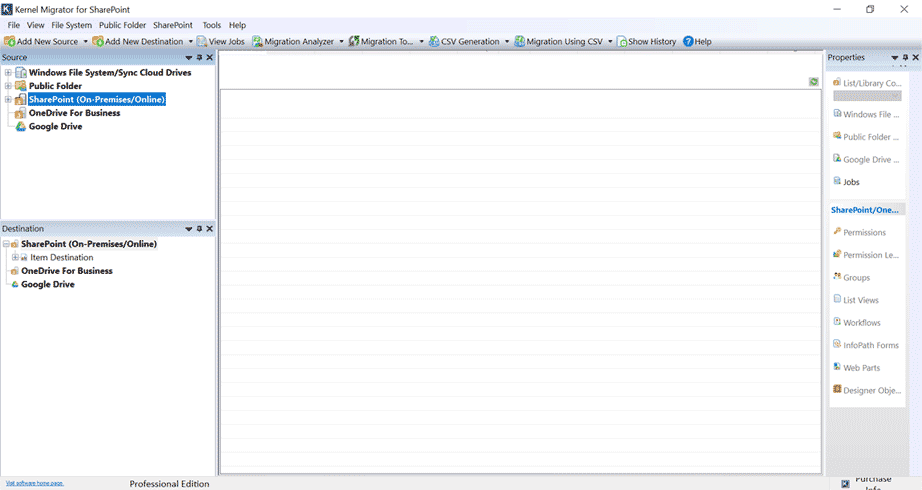Click the List/Library Co... properties item
Screen dimensions: 922x490
867,83
